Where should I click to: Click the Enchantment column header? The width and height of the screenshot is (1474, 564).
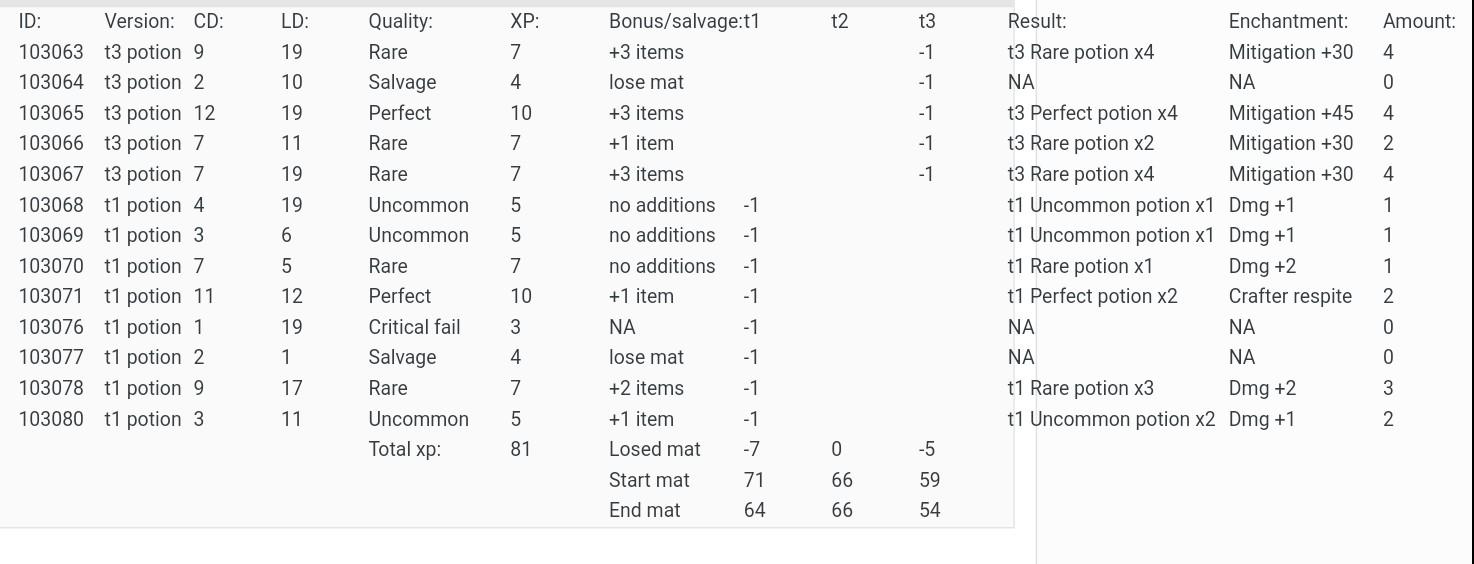pos(1288,21)
